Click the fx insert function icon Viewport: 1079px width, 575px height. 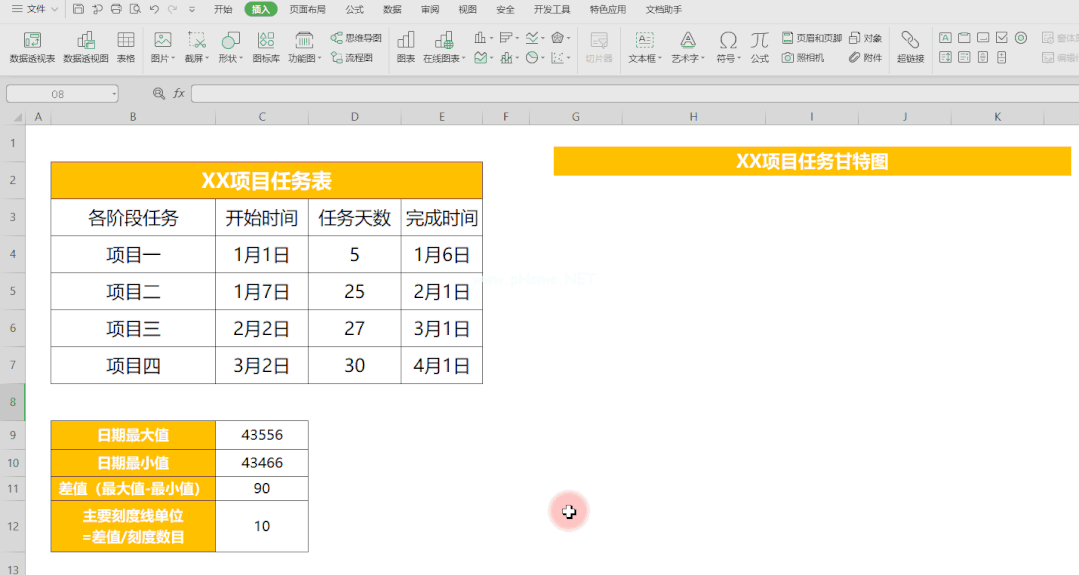[x=179, y=93]
